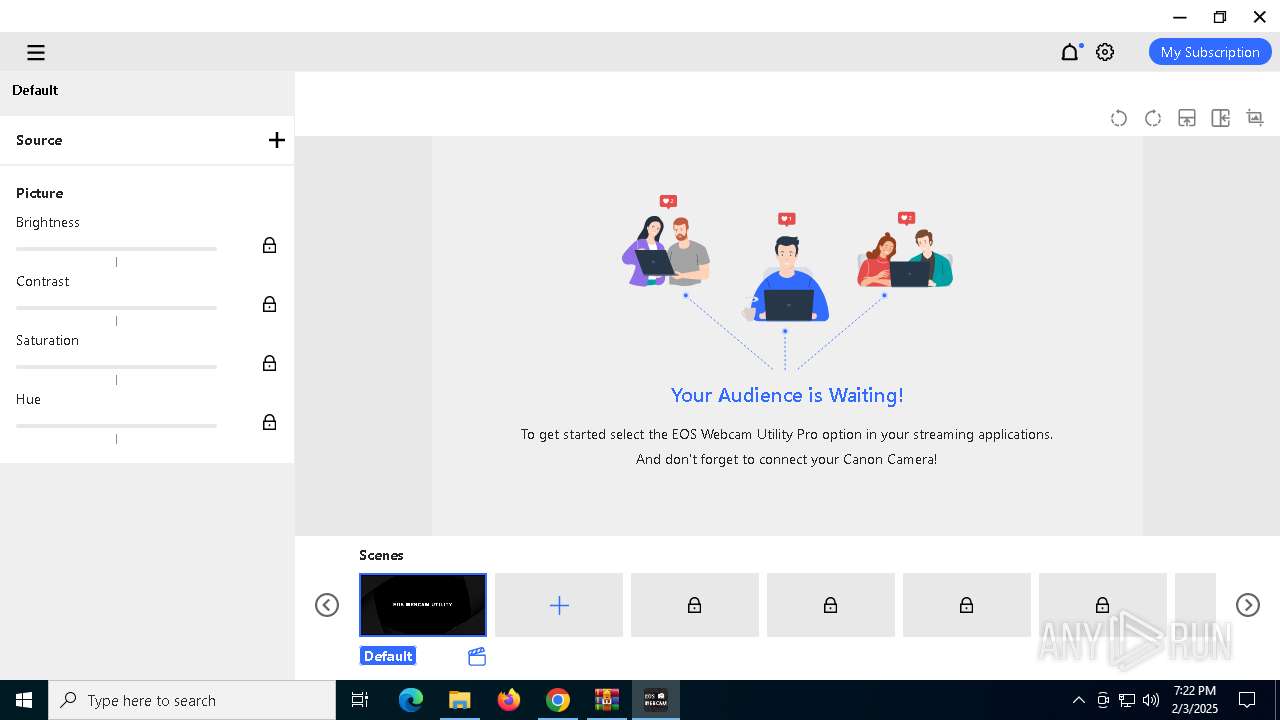Launch Firefox from the taskbar

[x=509, y=700]
